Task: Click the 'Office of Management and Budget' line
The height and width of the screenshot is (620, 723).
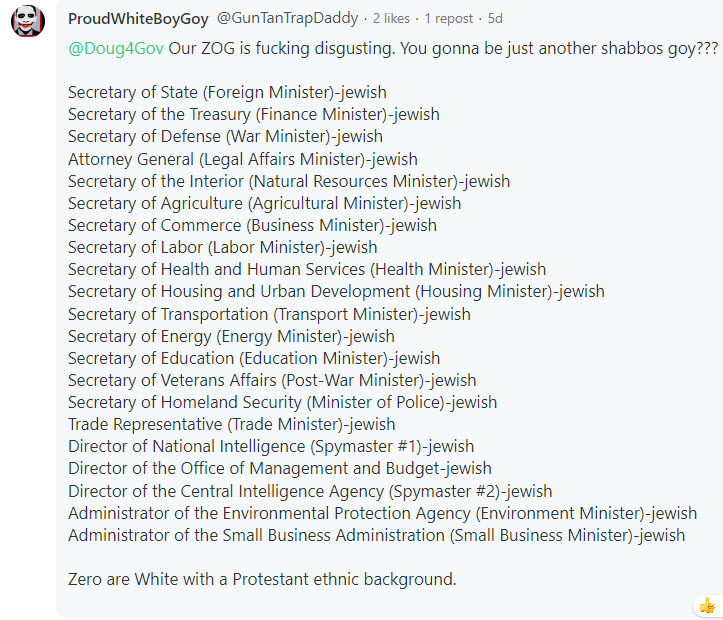Action: click(280, 468)
